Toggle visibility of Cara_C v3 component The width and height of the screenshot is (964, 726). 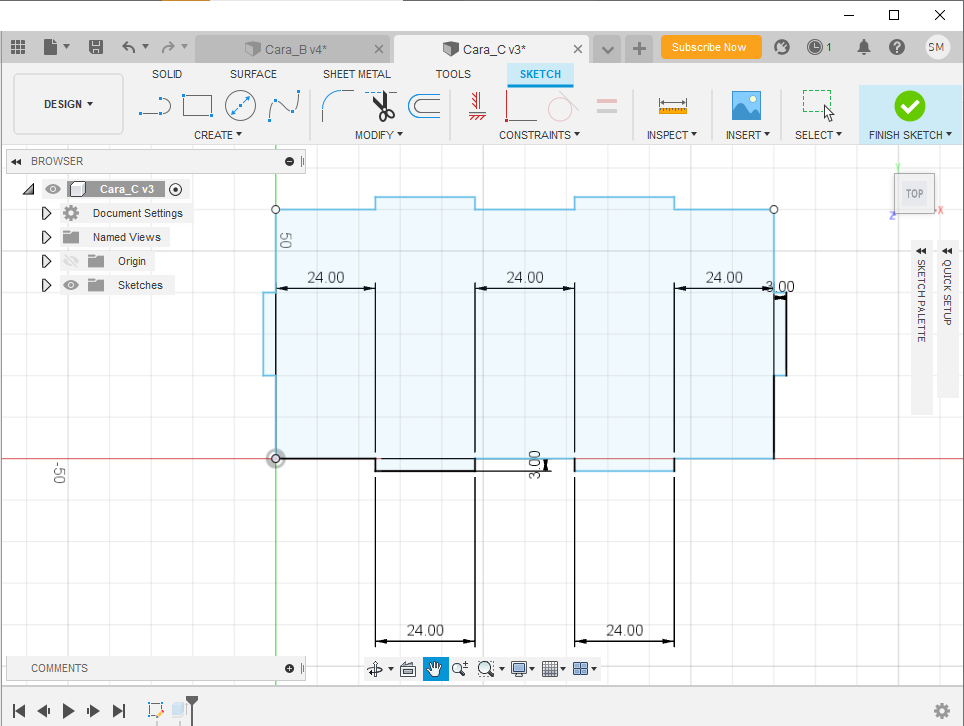(x=53, y=189)
